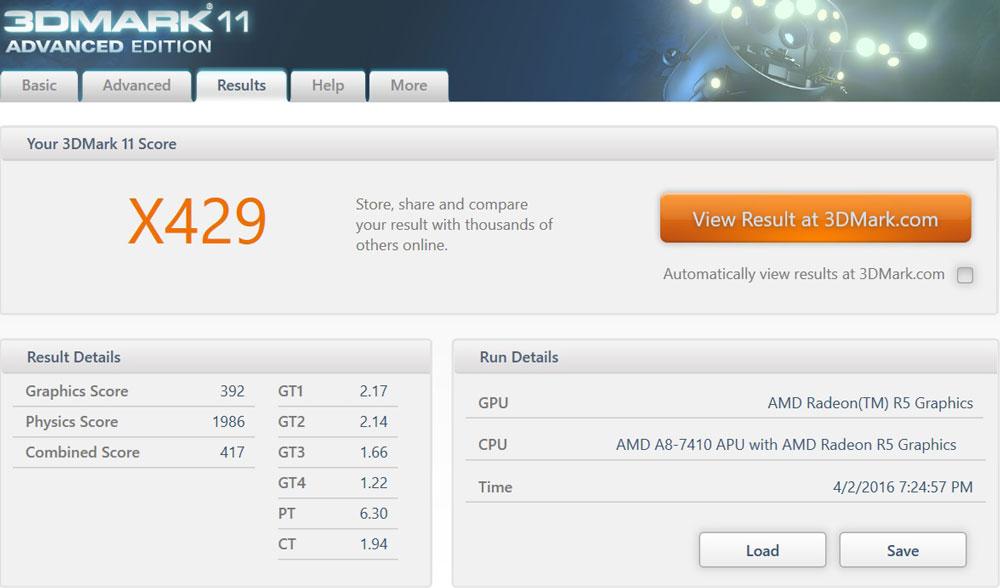The width and height of the screenshot is (1000, 588).
Task: Click View Result at 3DMark.com button
Action: [815, 220]
